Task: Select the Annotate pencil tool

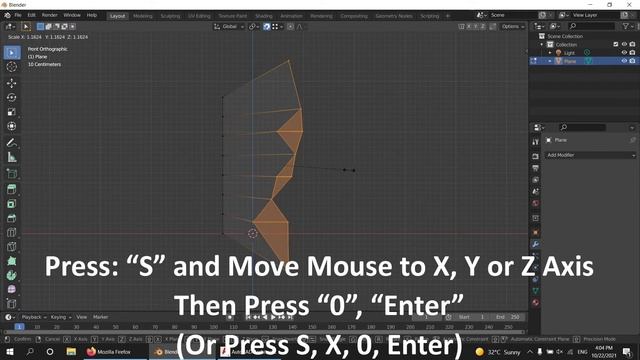Action: 12,142
